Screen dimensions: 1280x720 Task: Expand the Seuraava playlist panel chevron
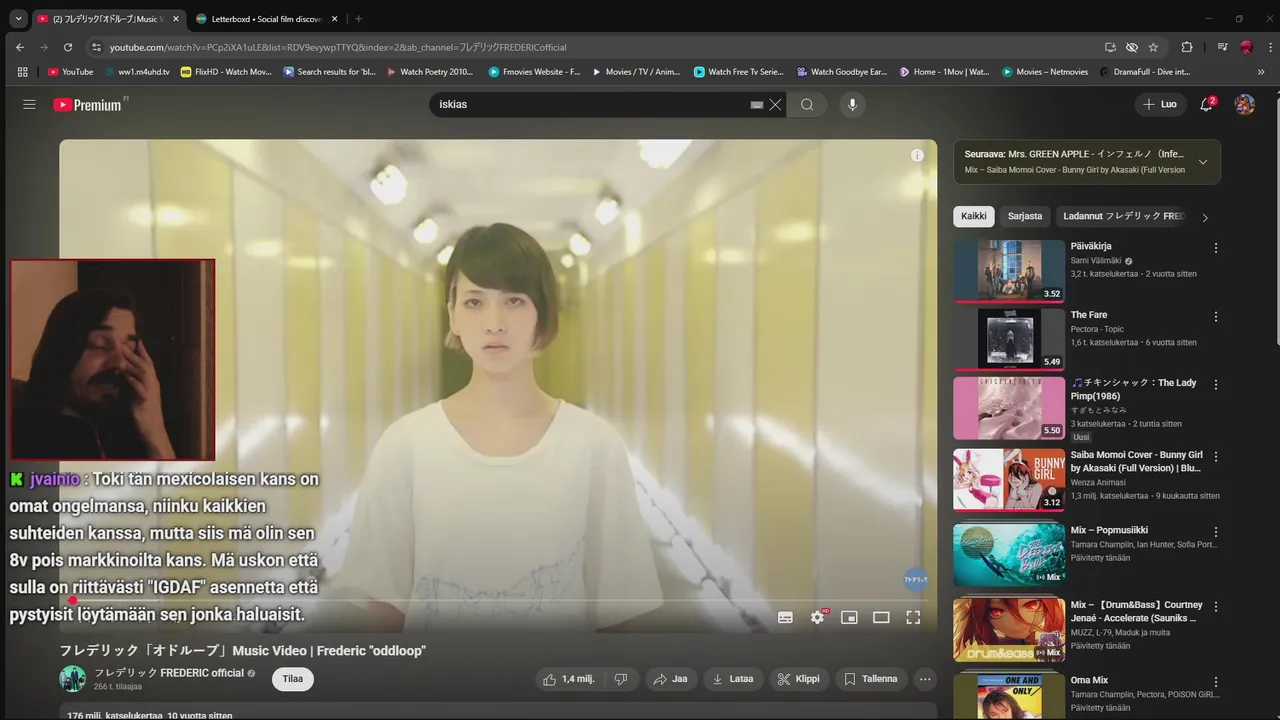(x=1202, y=162)
